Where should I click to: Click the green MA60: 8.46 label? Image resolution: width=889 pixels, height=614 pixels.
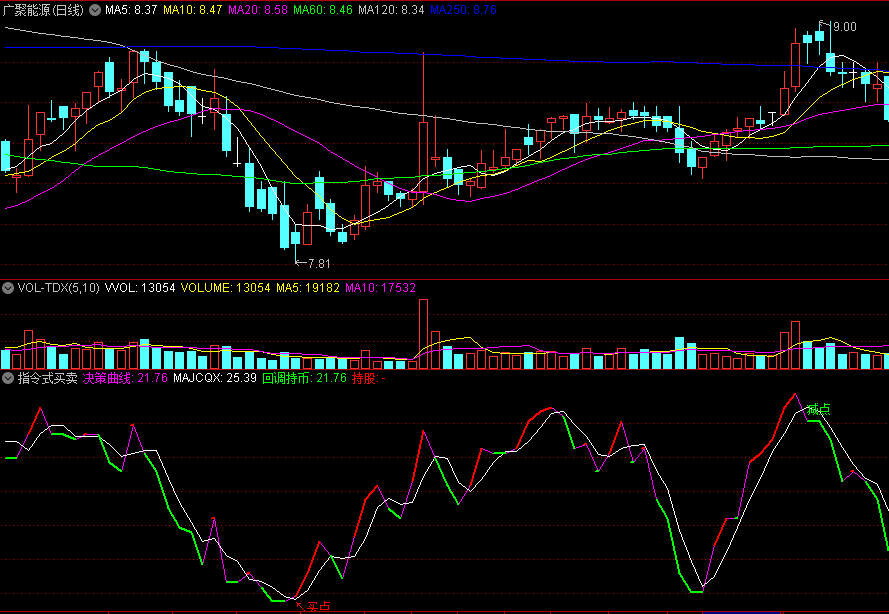(323, 10)
